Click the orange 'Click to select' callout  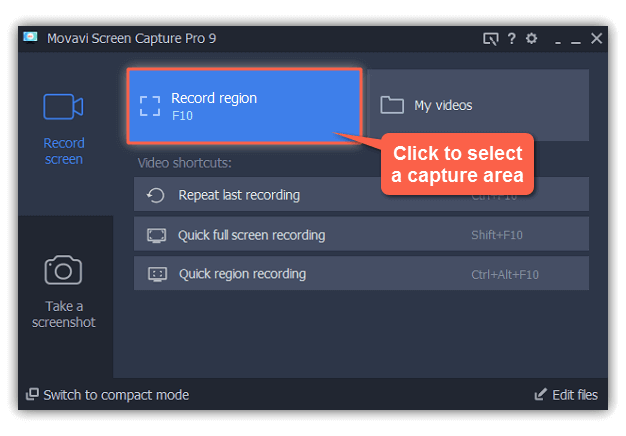[x=457, y=165]
